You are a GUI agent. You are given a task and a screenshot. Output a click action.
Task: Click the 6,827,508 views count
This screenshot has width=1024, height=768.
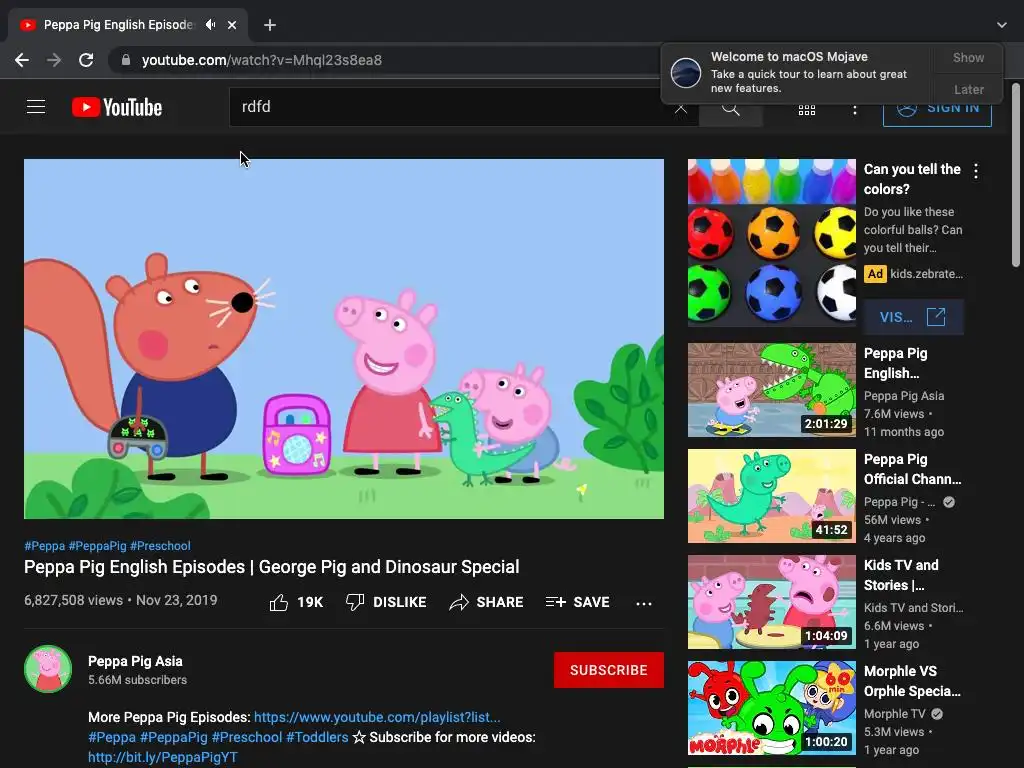tap(73, 600)
